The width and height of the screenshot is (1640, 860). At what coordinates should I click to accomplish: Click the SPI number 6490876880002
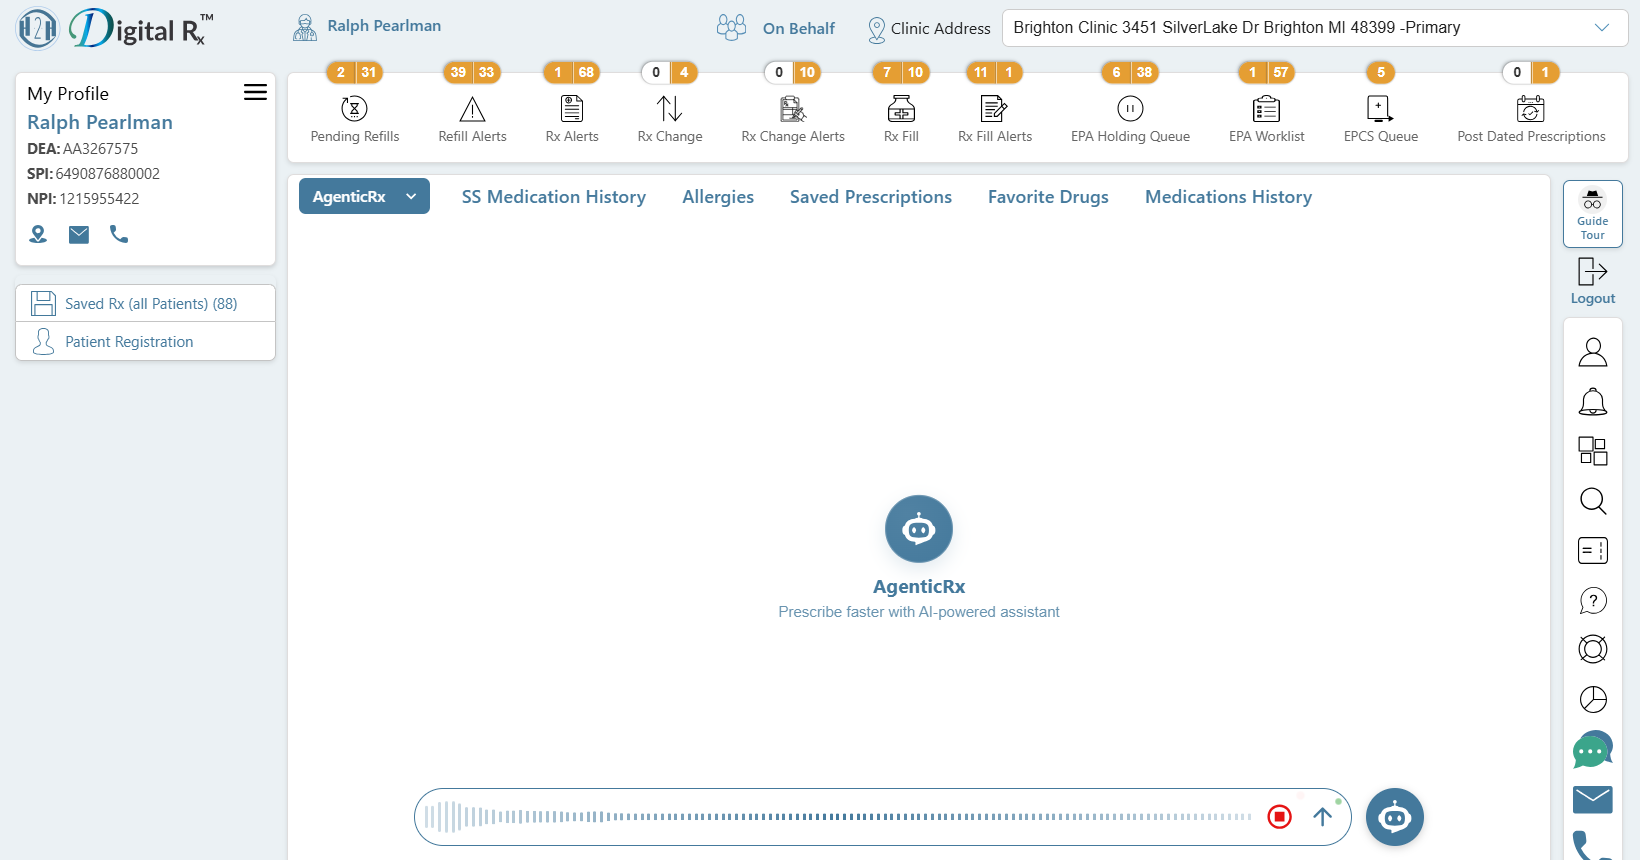(108, 173)
